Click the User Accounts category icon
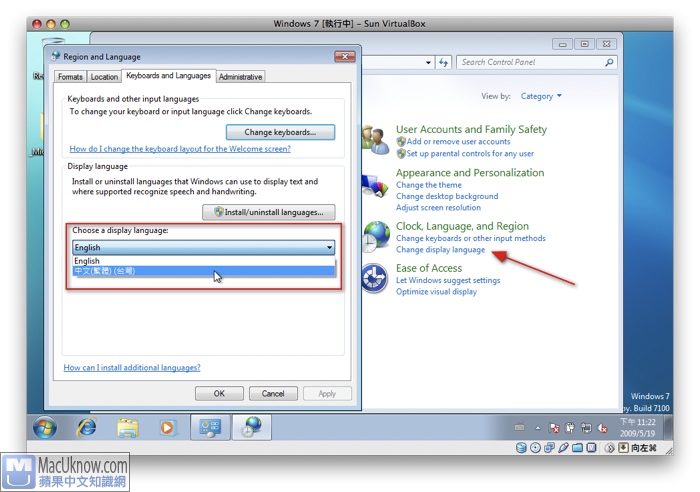Screen dimensions: 700x492 click(375, 140)
